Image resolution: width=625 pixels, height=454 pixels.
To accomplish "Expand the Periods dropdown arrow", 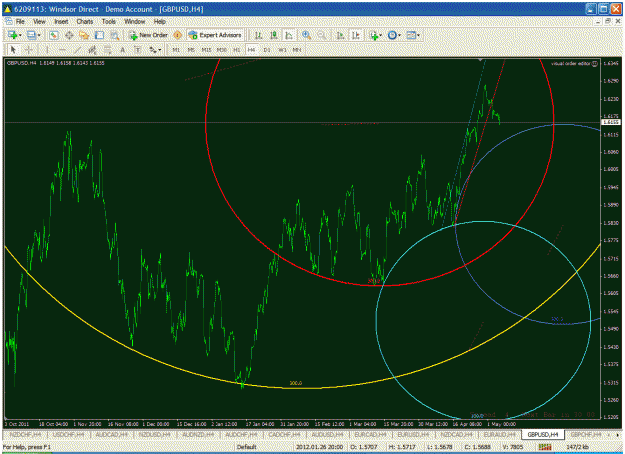I will [399, 35].
